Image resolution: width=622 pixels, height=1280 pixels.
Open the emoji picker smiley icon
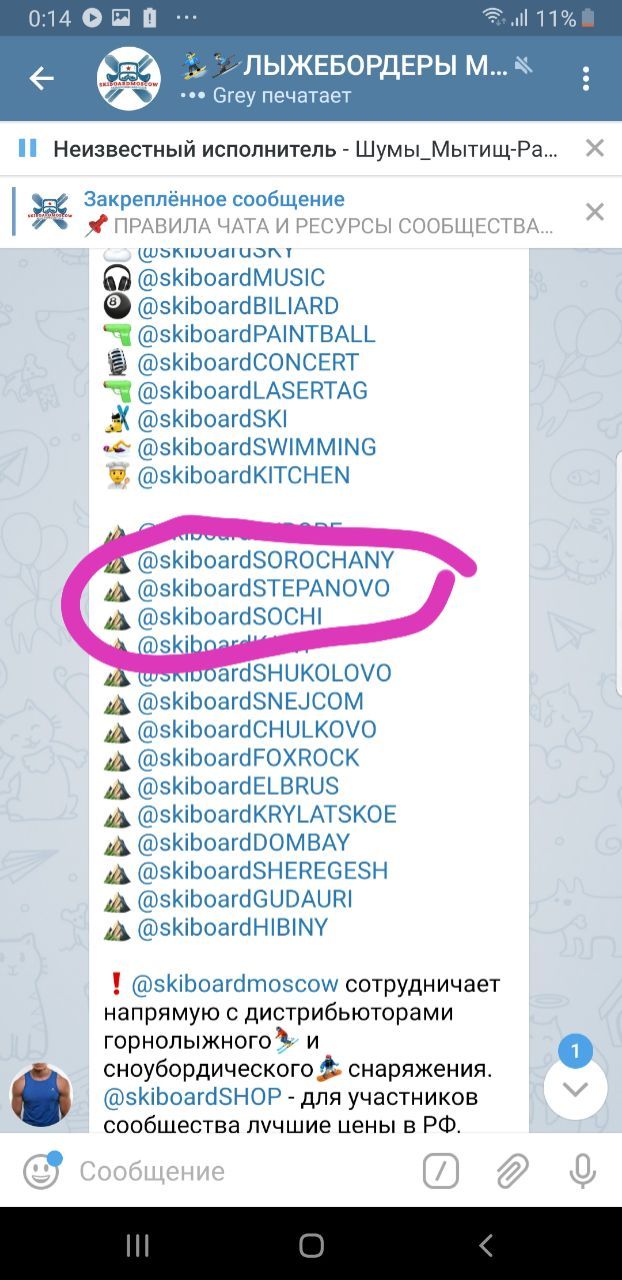(x=41, y=1171)
